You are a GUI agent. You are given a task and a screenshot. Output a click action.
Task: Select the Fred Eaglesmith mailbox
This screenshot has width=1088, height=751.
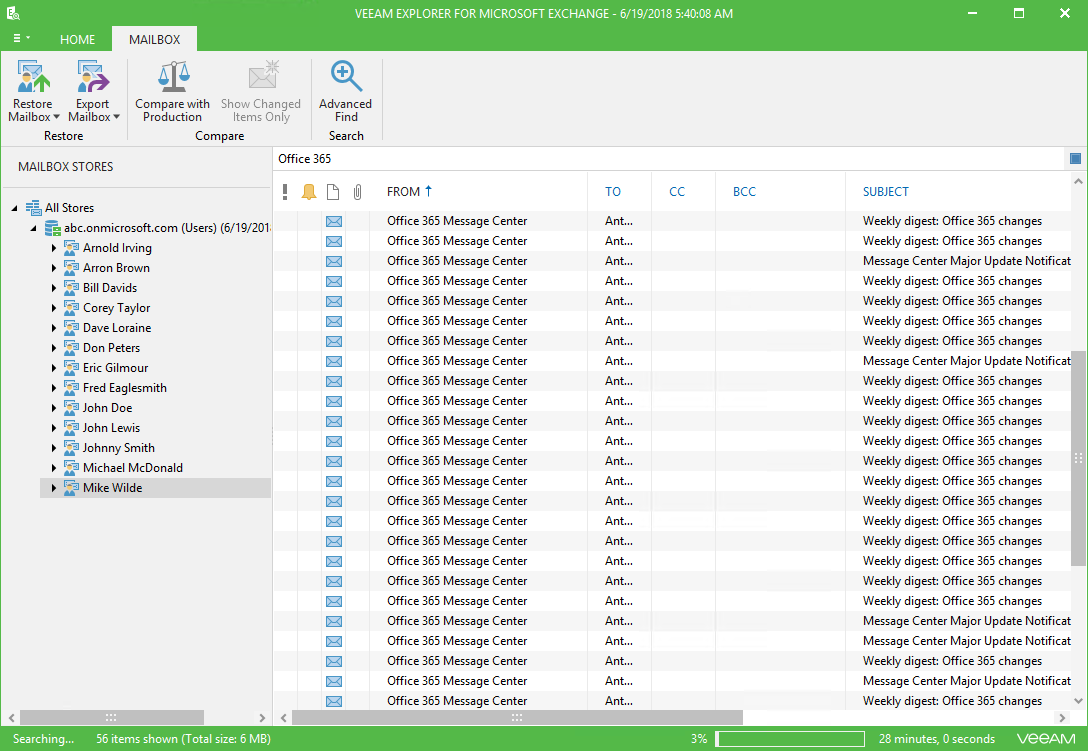point(125,388)
